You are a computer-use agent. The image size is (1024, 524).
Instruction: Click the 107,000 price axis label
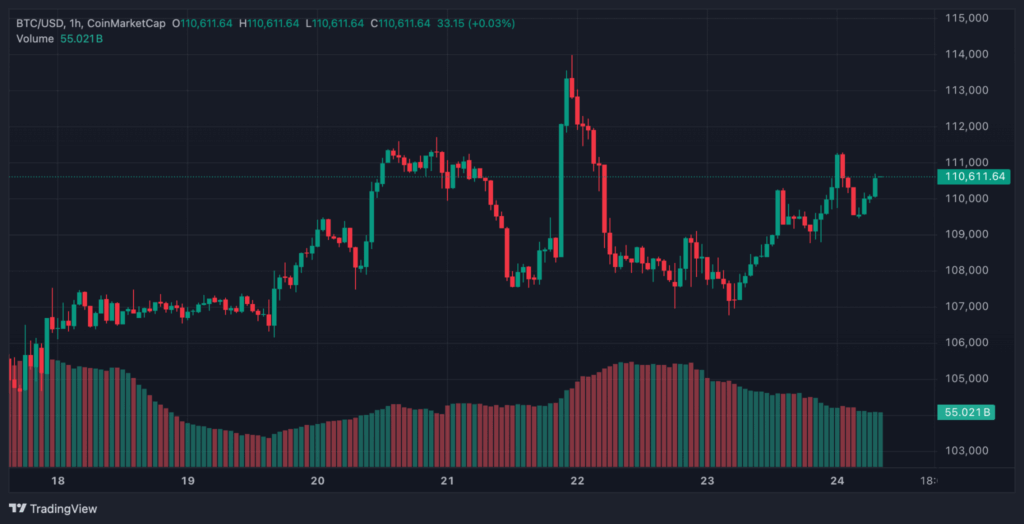coord(966,306)
